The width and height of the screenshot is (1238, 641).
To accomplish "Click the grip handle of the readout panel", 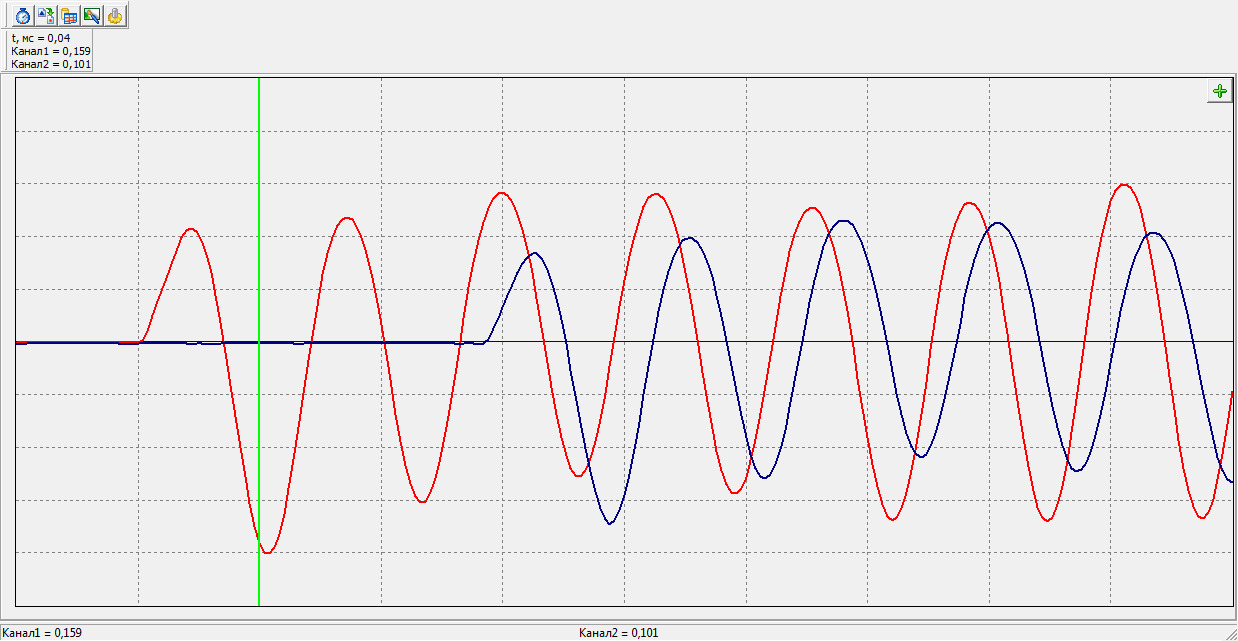I will click(x=5, y=51).
